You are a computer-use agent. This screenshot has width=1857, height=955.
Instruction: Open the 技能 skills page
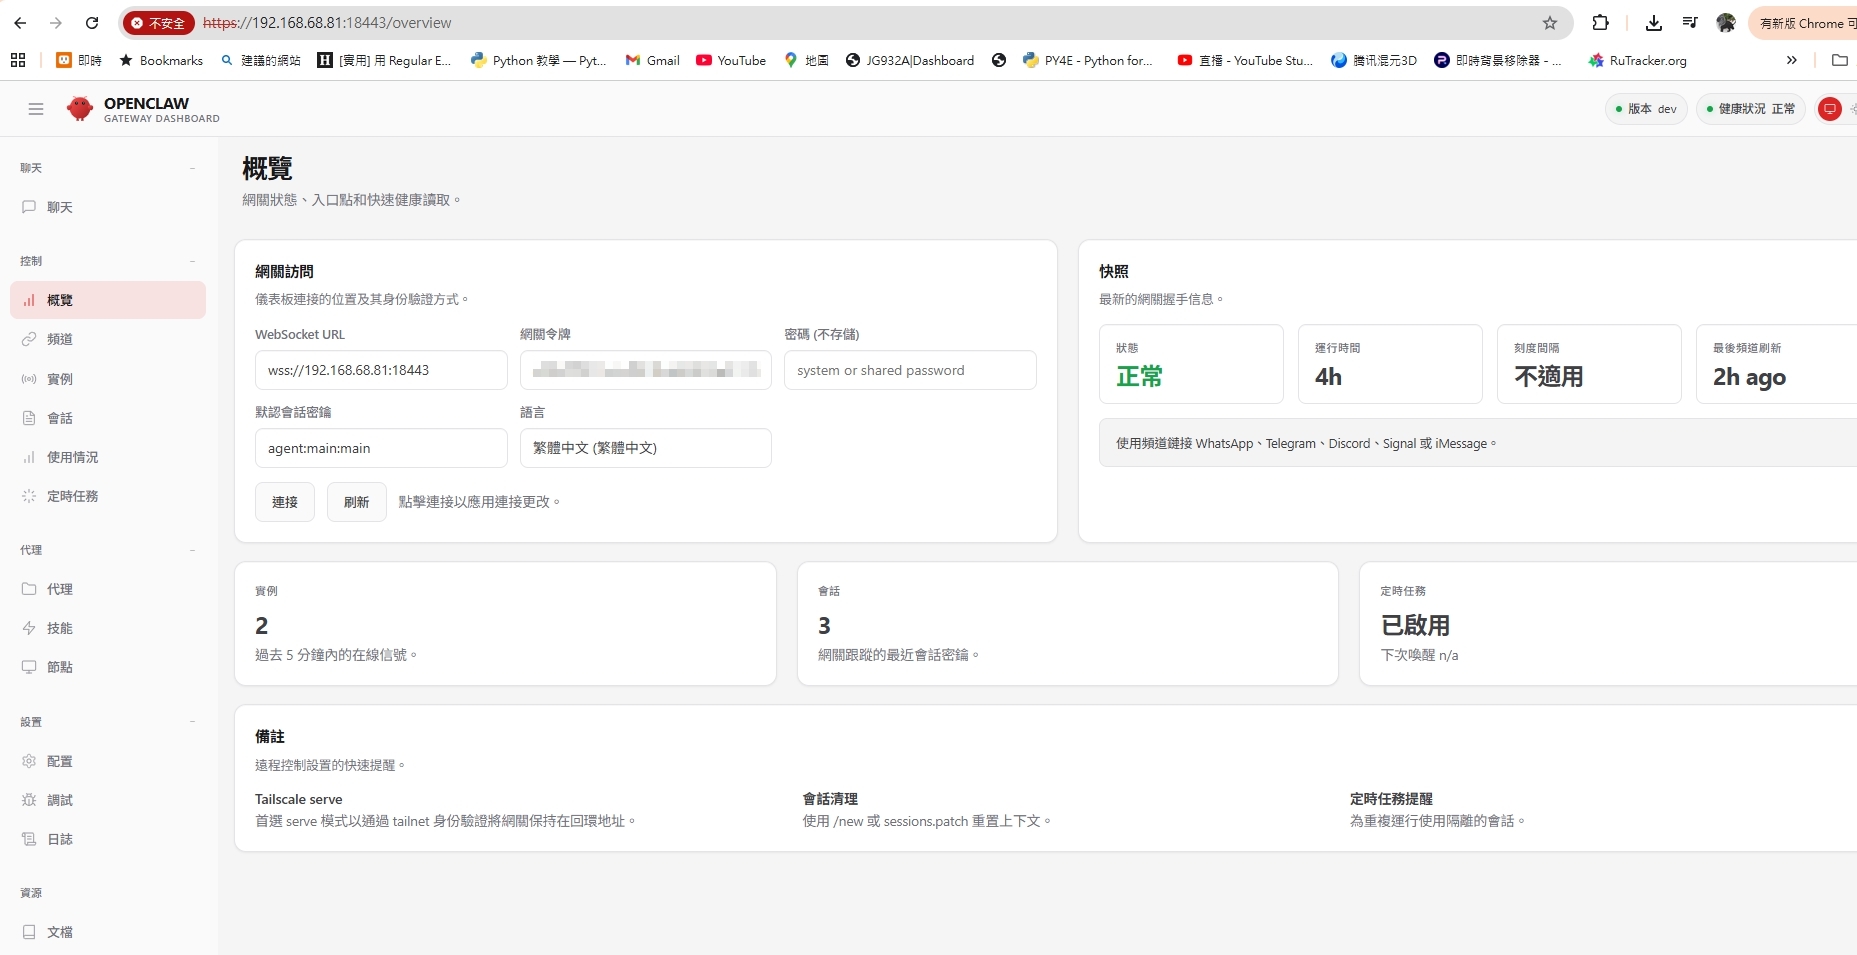point(60,628)
